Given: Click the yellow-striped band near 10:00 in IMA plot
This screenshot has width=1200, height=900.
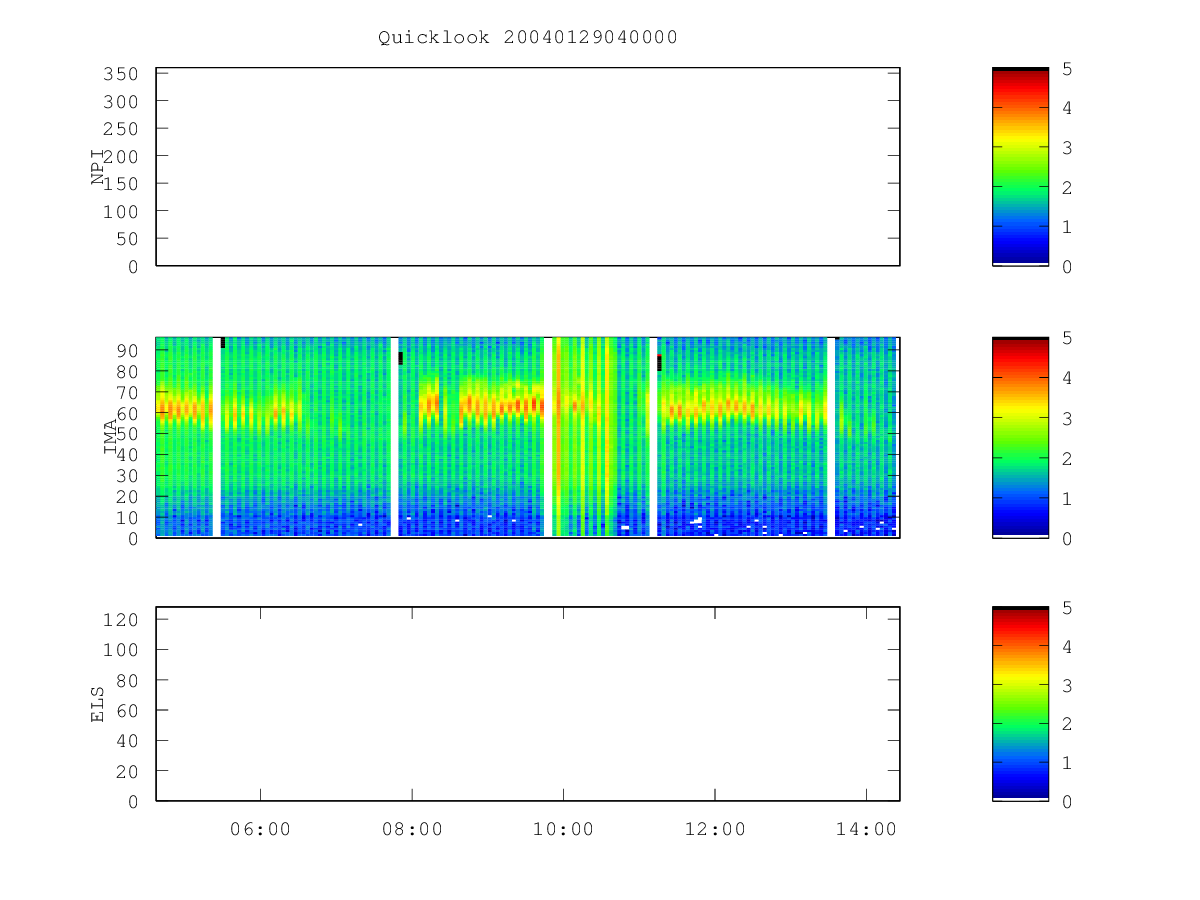Looking at the screenshot, I should tap(584, 437).
